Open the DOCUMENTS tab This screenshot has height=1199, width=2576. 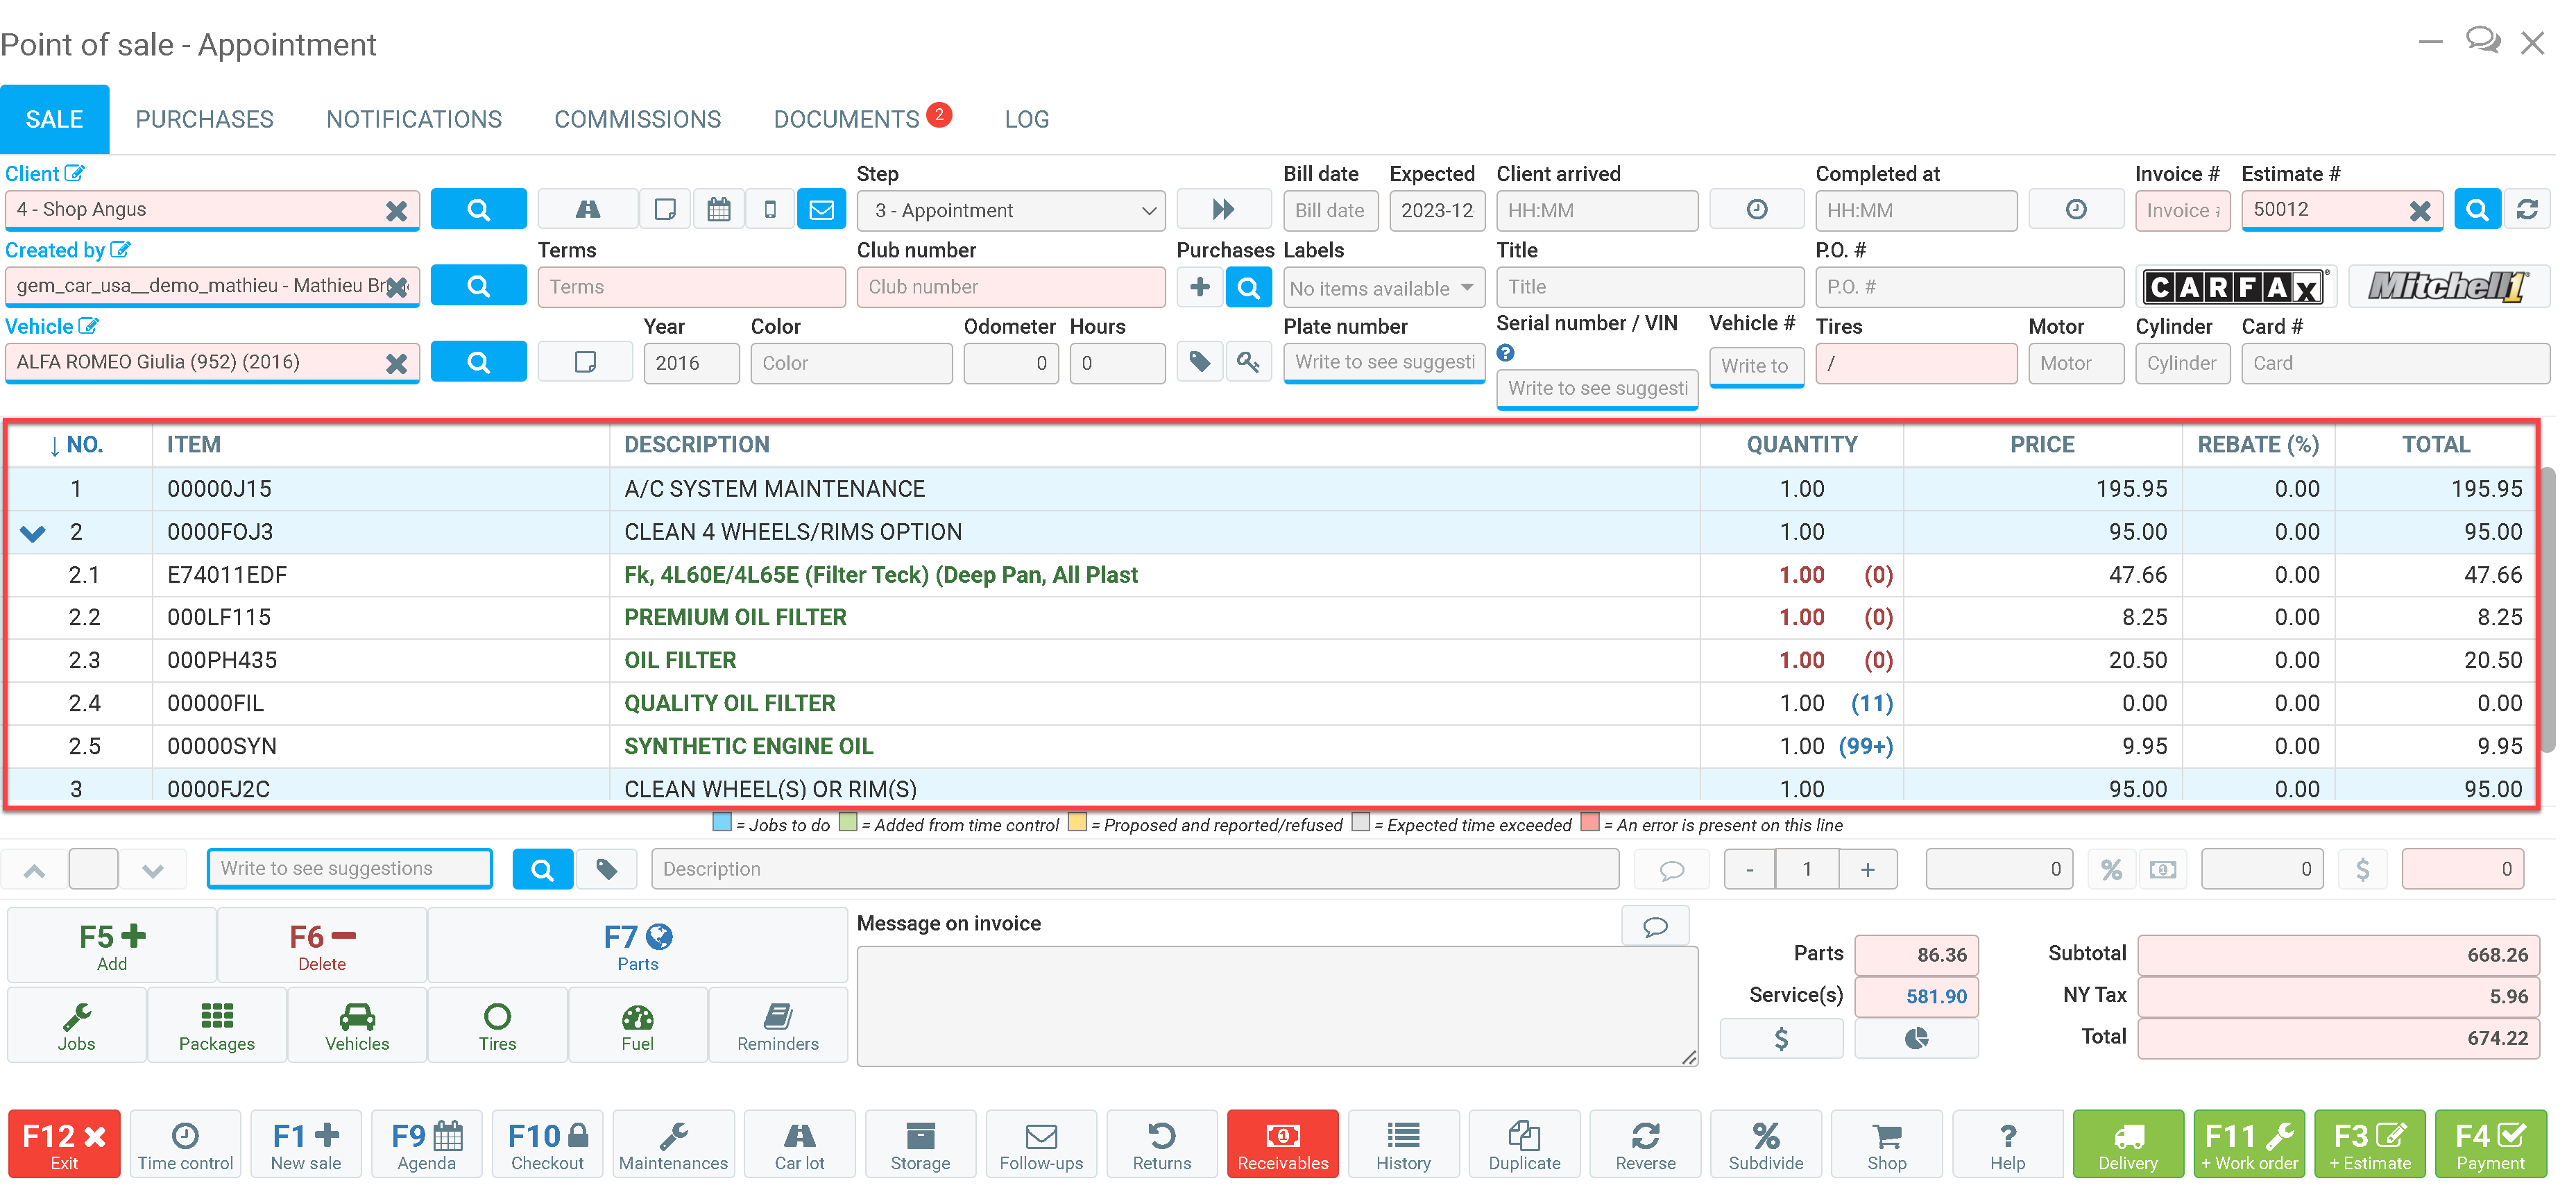pyautogui.click(x=846, y=119)
